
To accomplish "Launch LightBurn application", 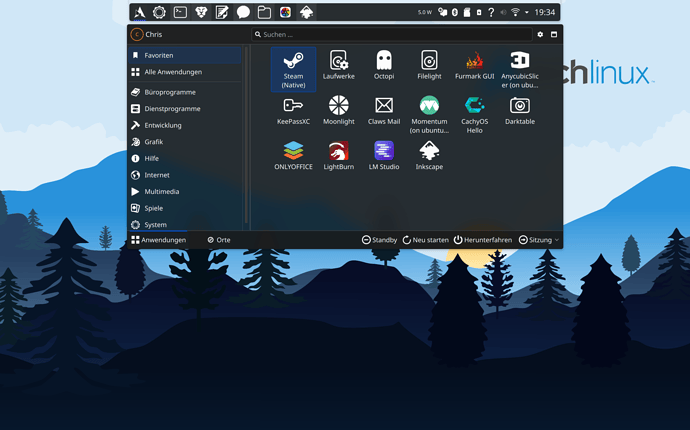I will coord(339,155).
